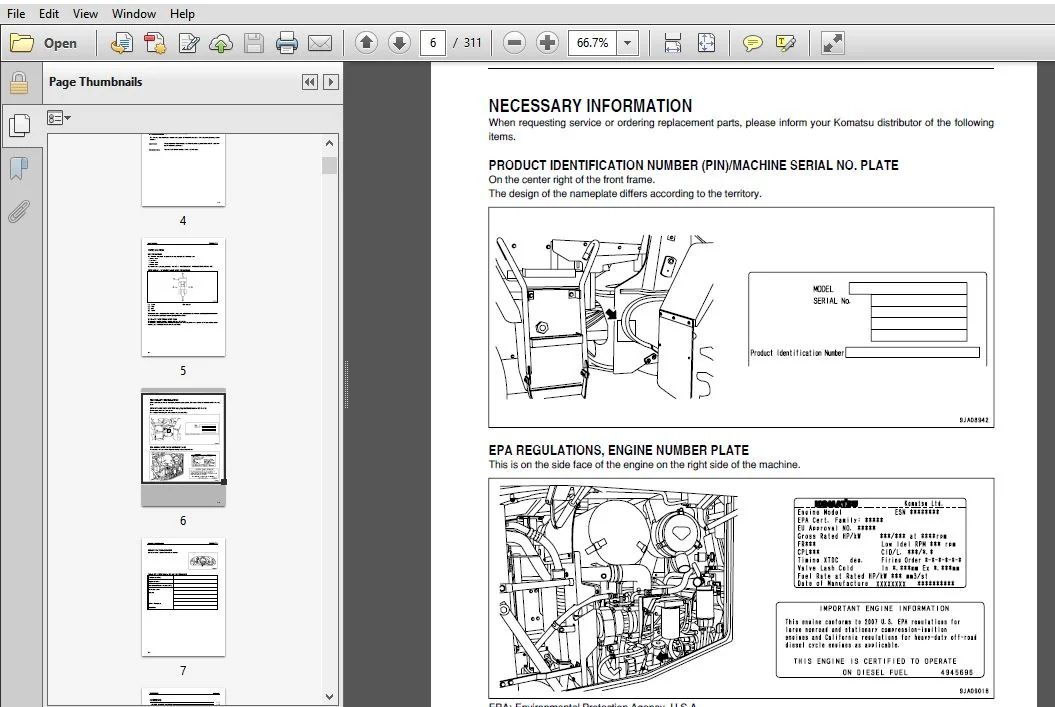The width and height of the screenshot is (1055, 707).
Task: Click the Fit one full page icon
Action: tap(706, 43)
